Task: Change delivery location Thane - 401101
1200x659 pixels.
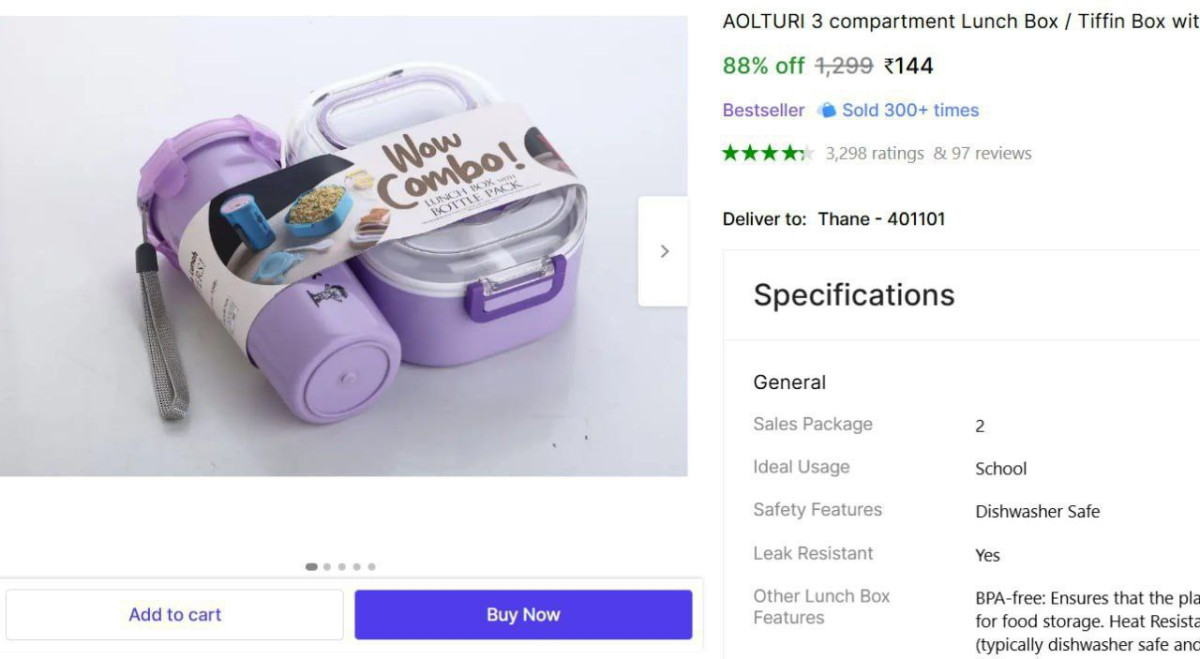Action: pyautogui.click(x=881, y=219)
